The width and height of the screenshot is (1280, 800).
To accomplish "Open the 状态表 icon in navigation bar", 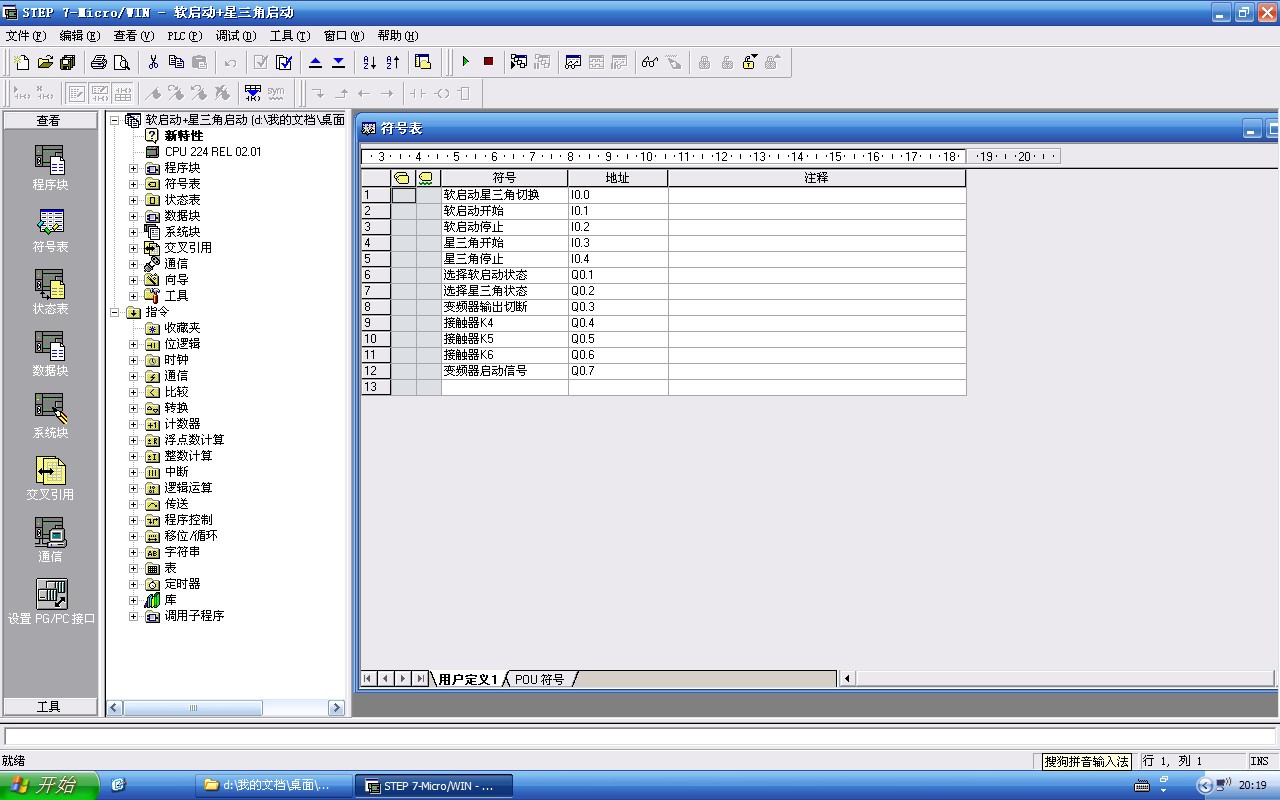I will (x=50, y=291).
